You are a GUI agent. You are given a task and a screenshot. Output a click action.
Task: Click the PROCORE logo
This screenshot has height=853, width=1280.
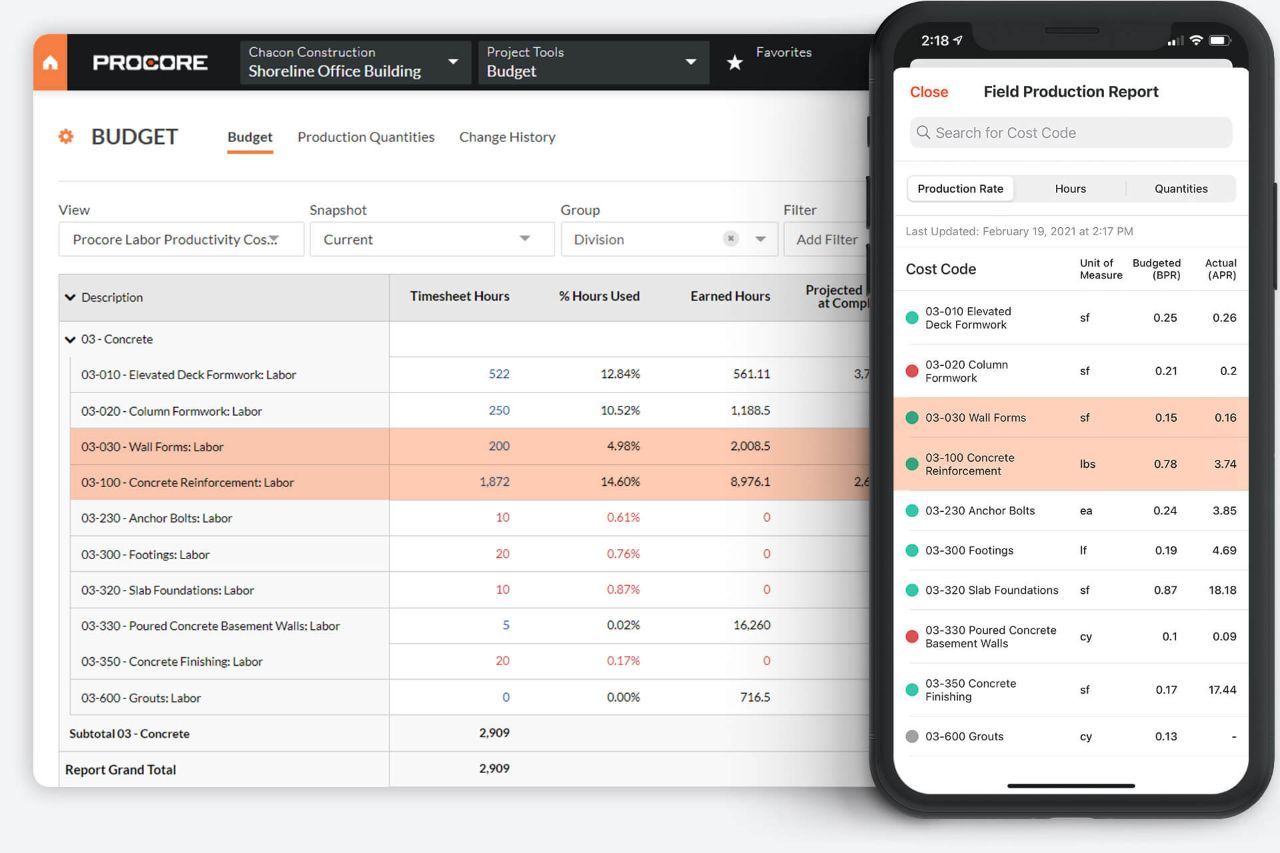150,63
